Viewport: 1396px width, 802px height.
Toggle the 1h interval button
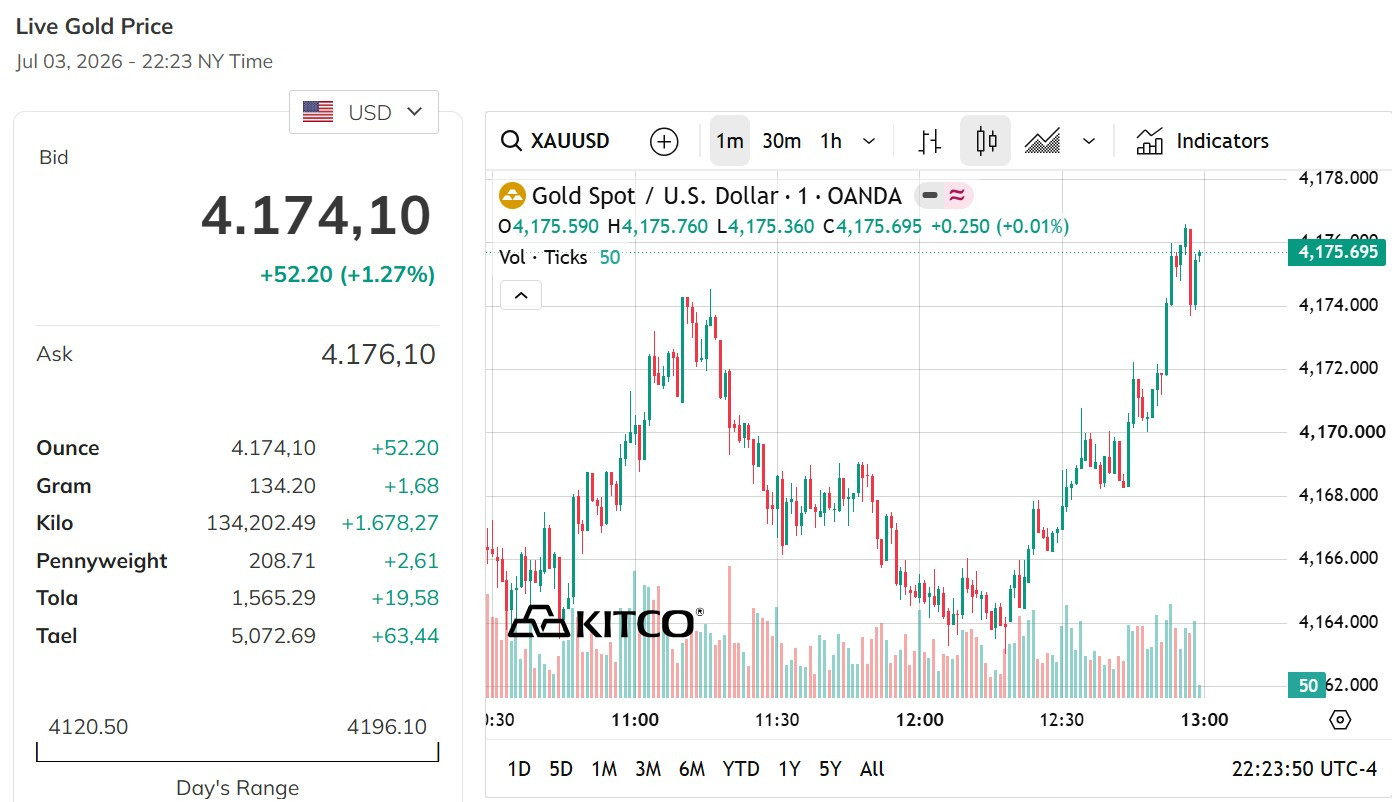(x=831, y=141)
